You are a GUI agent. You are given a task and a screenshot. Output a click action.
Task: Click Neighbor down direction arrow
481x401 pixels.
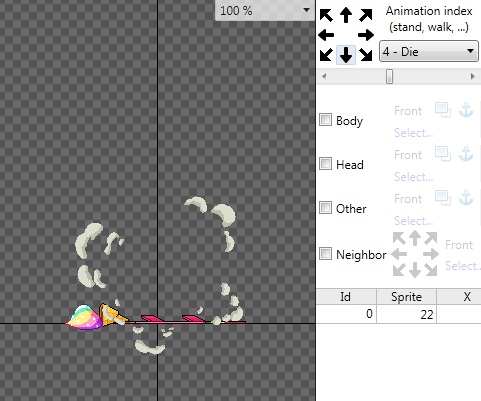[x=415, y=270]
